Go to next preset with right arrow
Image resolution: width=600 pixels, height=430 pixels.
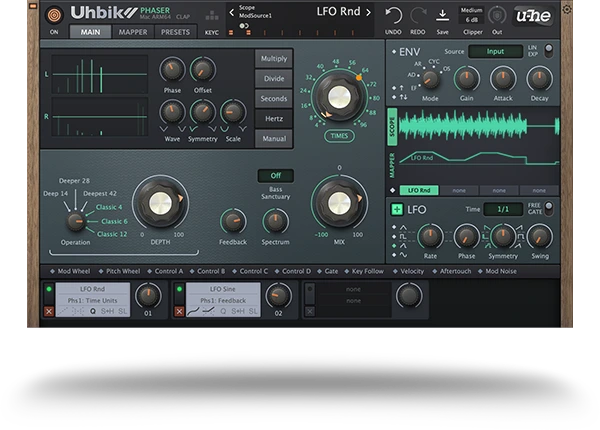(x=368, y=12)
